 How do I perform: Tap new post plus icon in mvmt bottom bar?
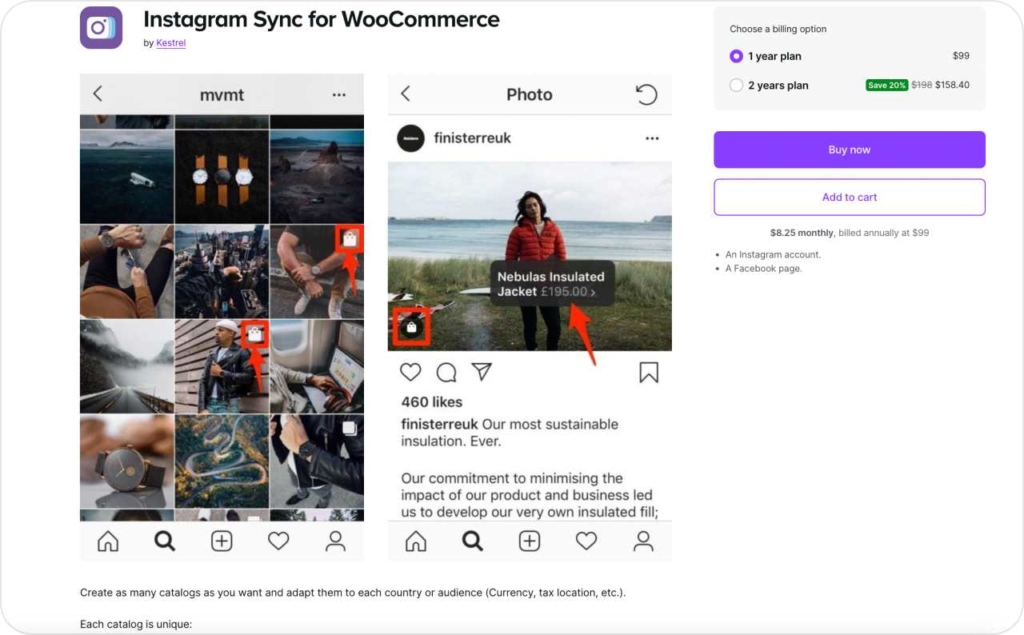[221, 541]
